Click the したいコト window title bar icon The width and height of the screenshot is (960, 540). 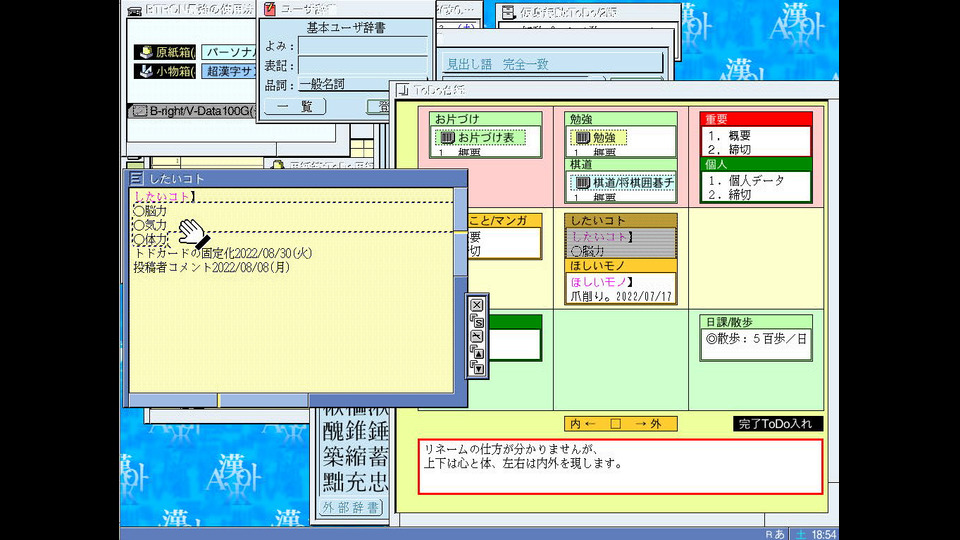coord(137,178)
